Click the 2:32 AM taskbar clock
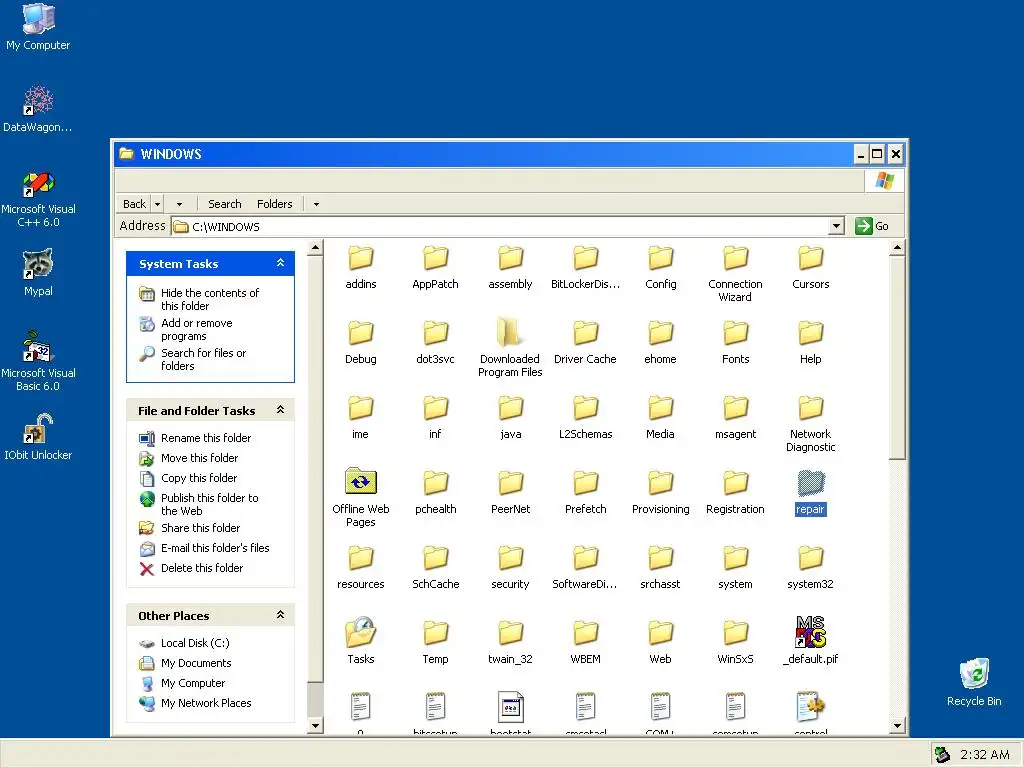The height and width of the screenshot is (768, 1024). tap(984, 754)
